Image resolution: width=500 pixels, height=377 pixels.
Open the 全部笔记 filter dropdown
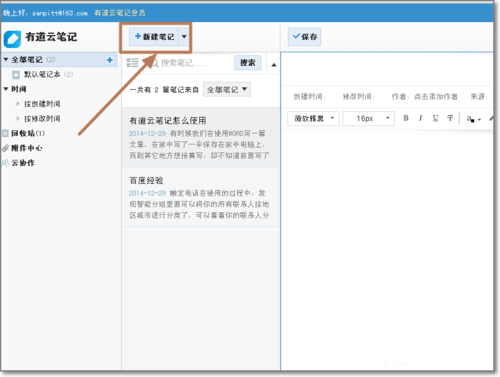click(227, 89)
